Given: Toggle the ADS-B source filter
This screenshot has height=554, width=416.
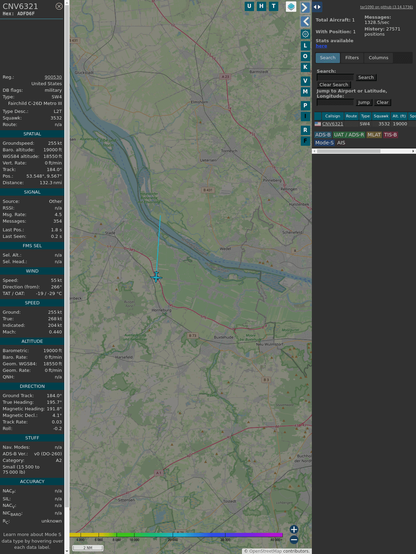Looking at the screenshot, I should pos(323,135).
